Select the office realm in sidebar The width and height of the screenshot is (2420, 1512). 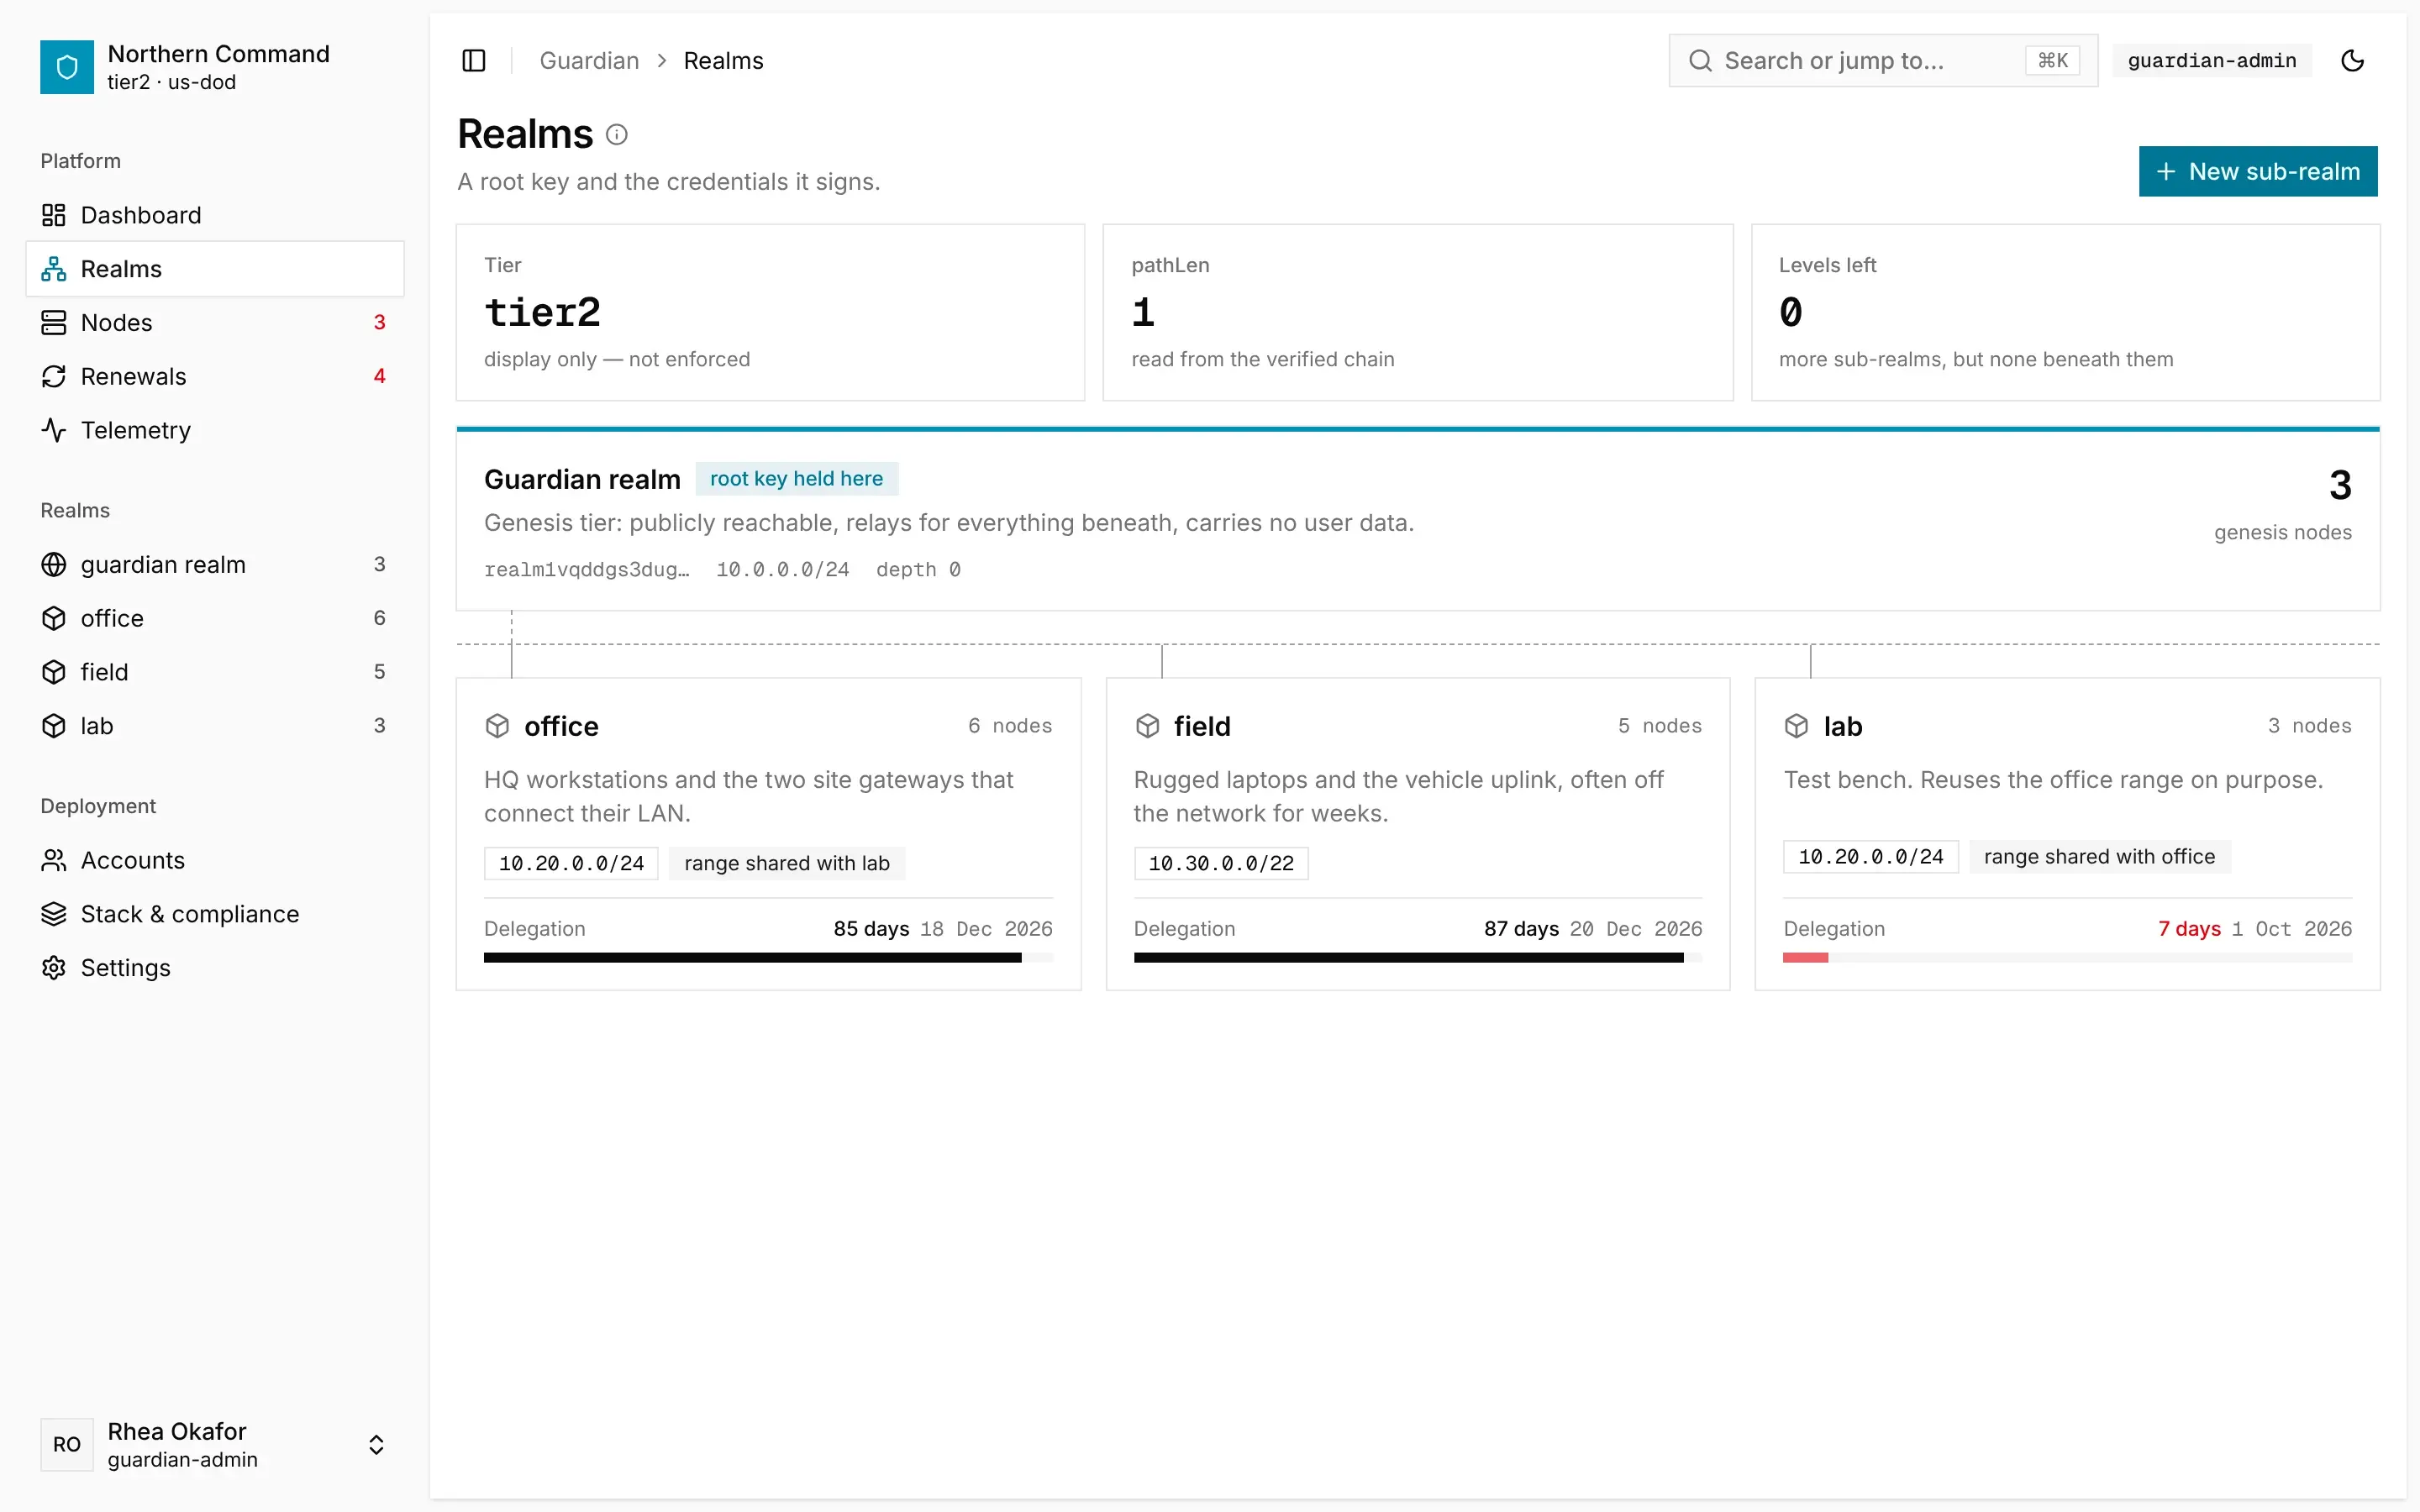215,618
